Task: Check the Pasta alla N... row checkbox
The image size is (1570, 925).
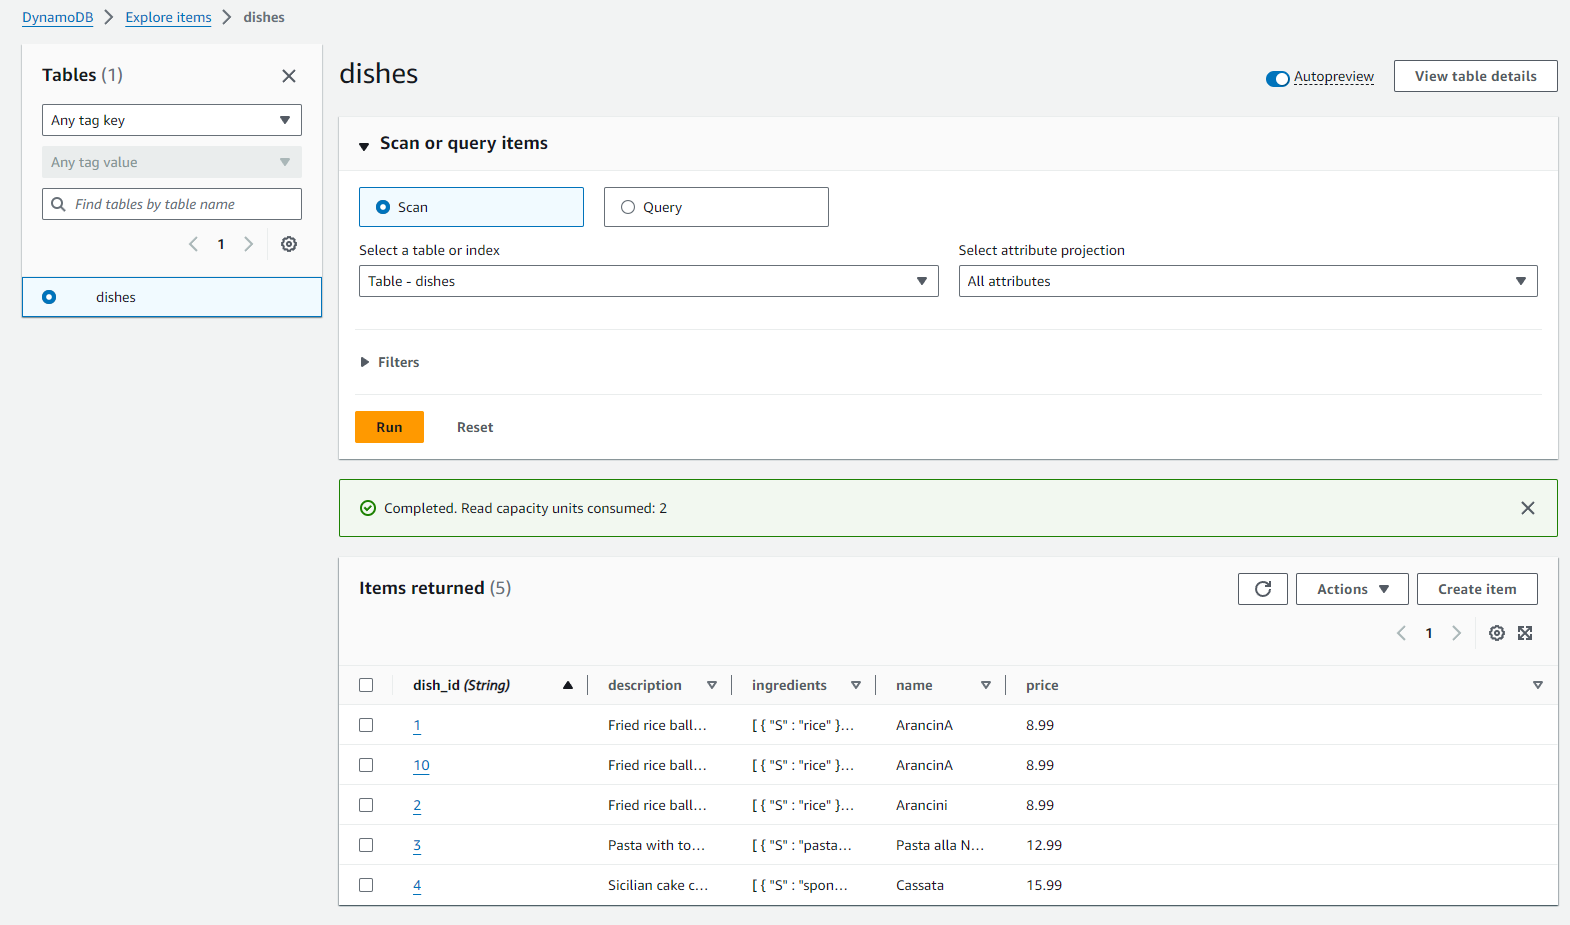Action: 366,845
